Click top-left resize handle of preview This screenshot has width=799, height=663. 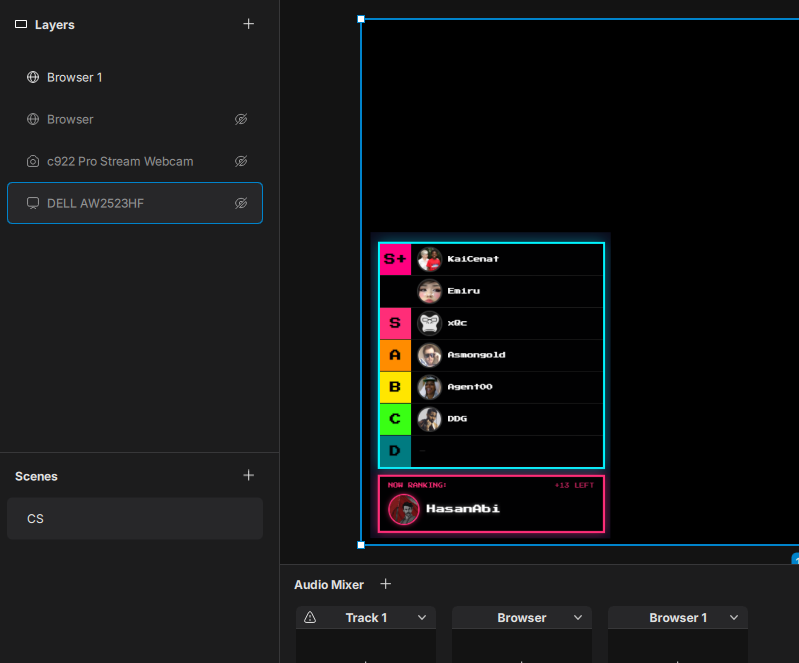pyautogui.click(x=361, y=19)
